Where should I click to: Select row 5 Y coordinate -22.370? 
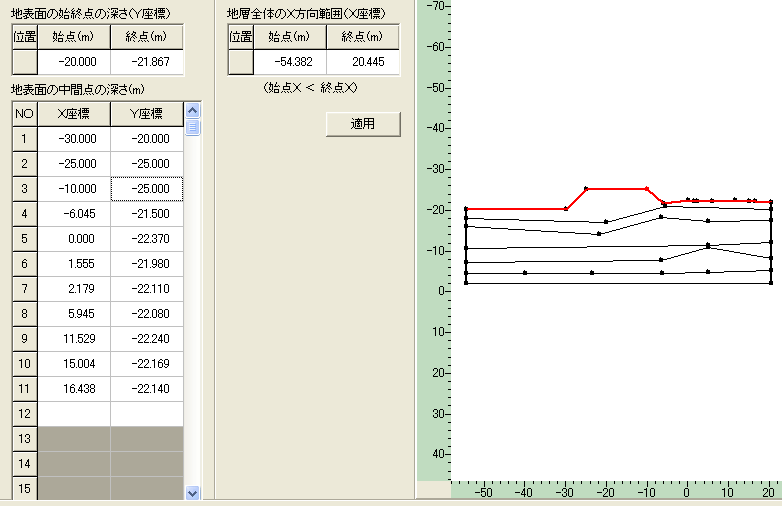pyautogui.click(x=147, y=239)
